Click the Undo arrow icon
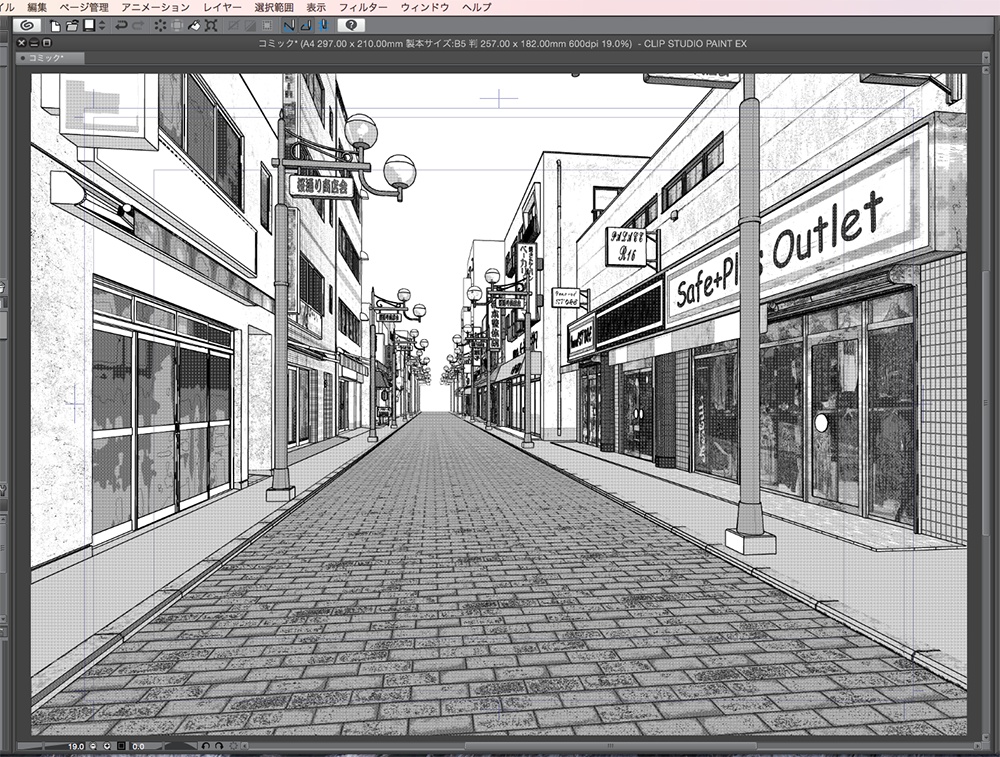This screenshot has height=757, width=1000. click(x=121, y=28)
